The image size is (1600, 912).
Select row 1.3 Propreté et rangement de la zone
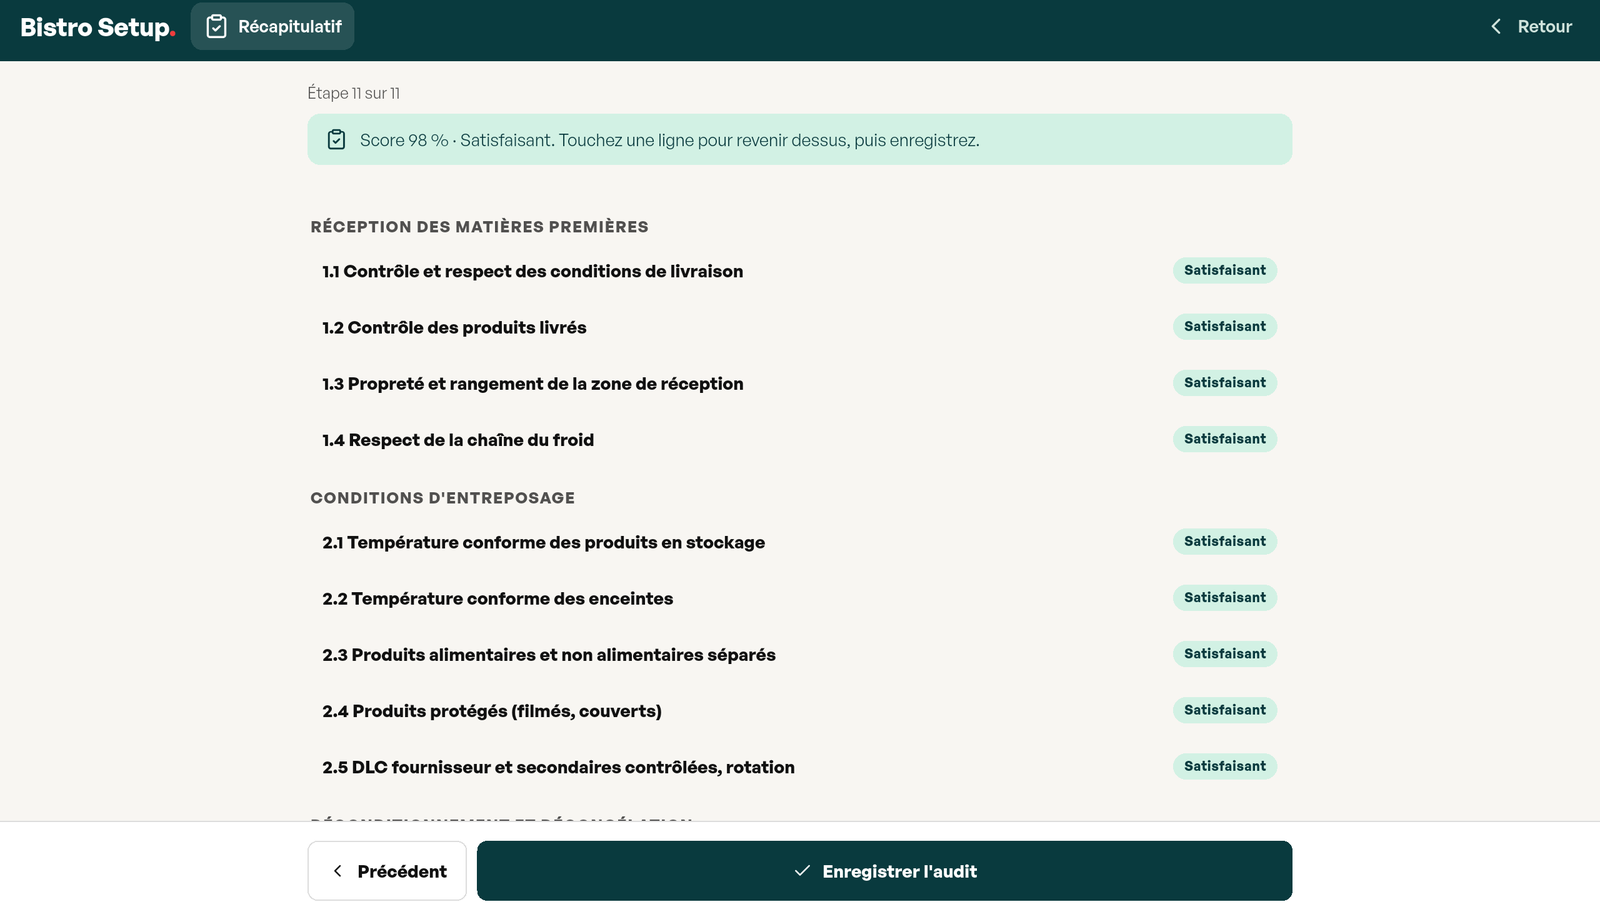[x=800, y=383]
